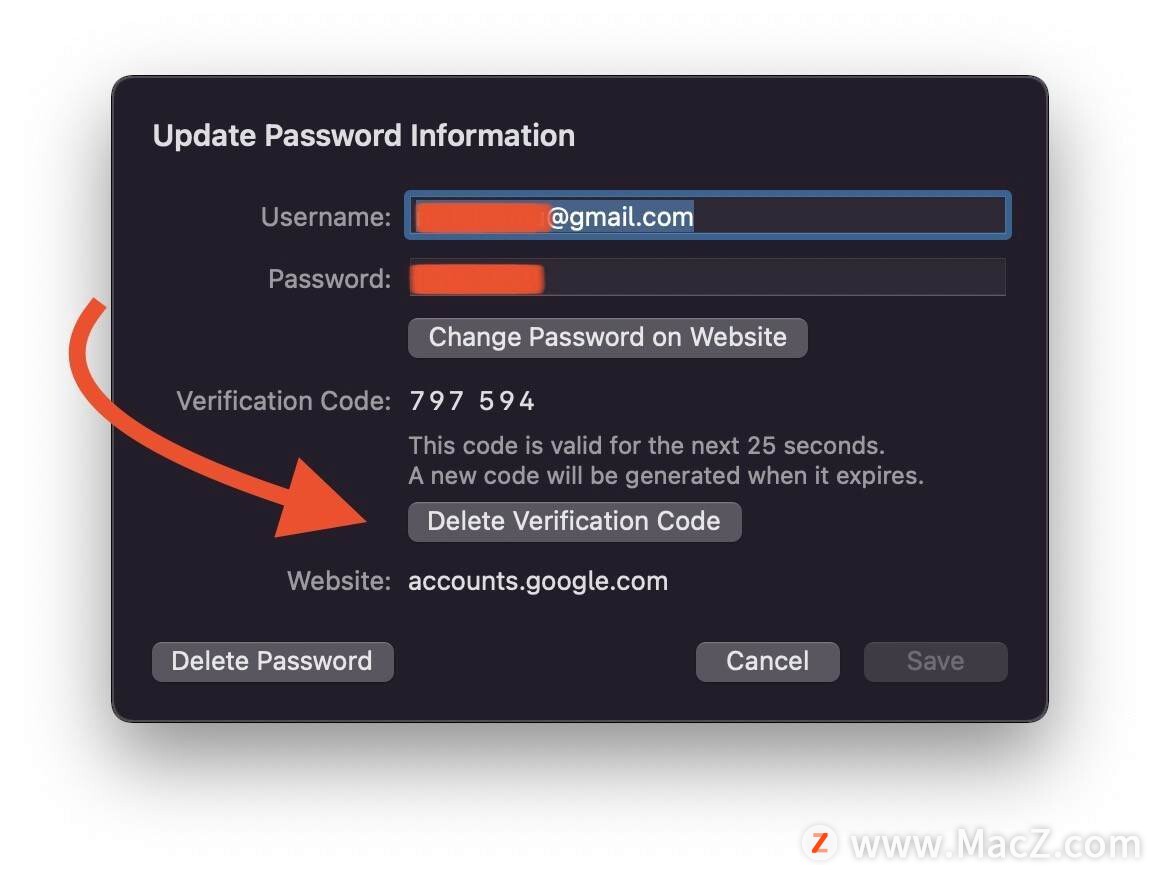
Task: Click the 797 594 verification code
Action: tap(472, 401)
